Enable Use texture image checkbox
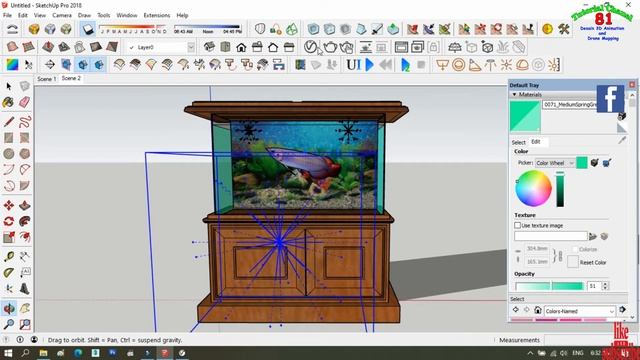640x360 pixels. [518, 225]
